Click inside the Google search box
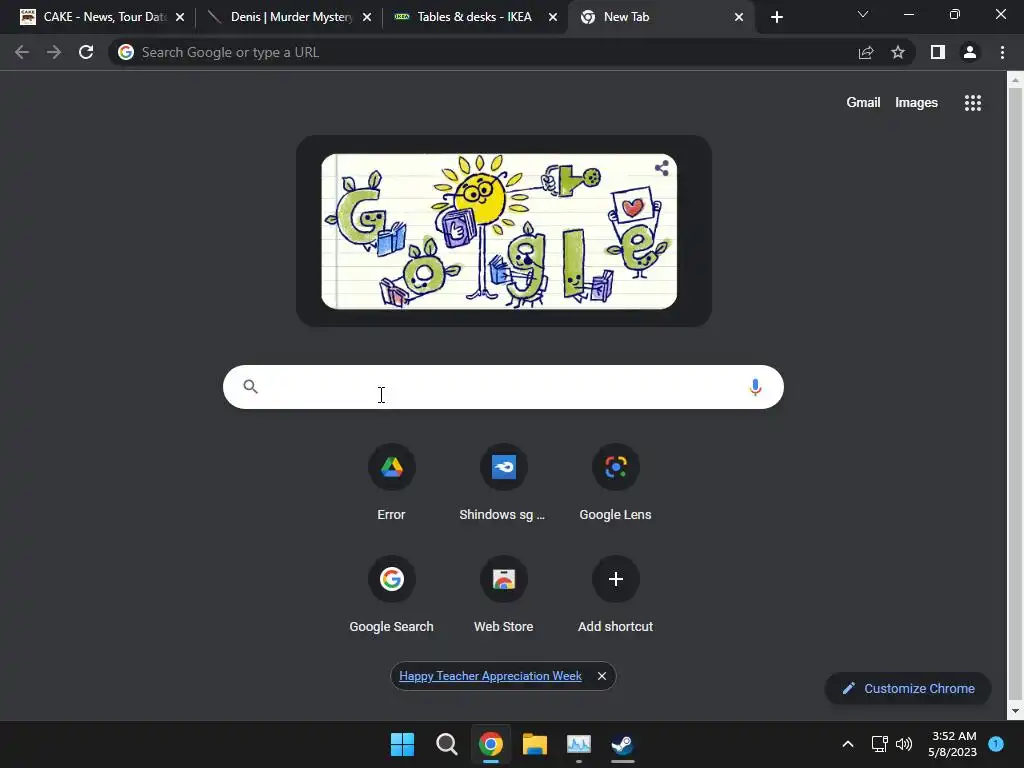 coord(503,387)
